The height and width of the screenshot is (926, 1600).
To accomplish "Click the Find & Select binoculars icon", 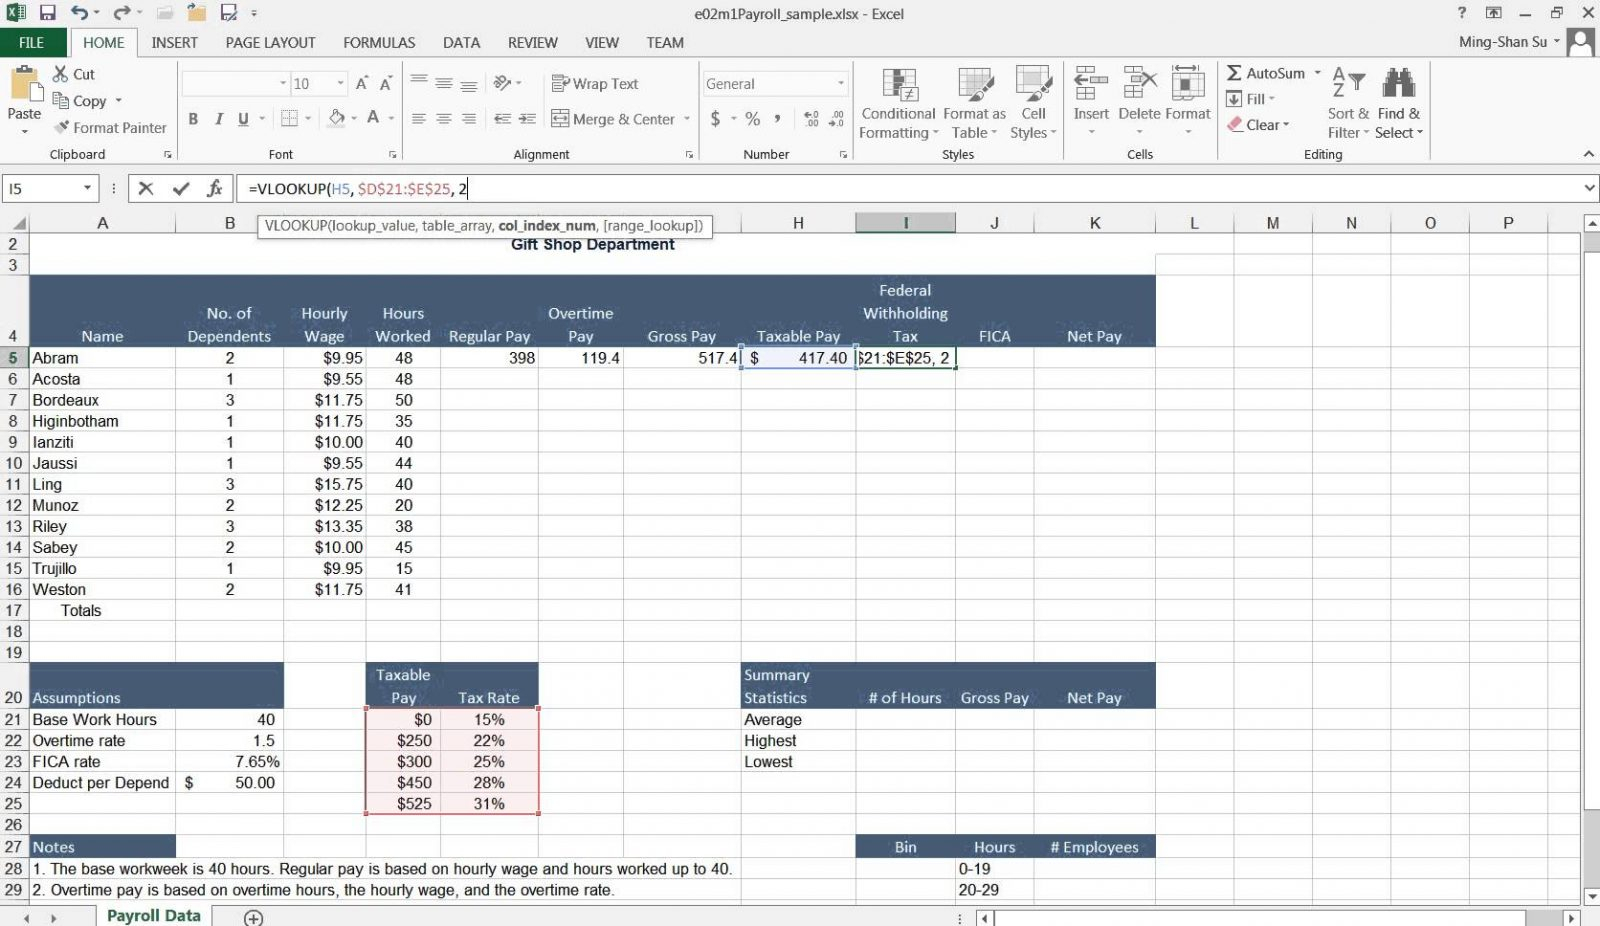I will tap(1398, 80).
